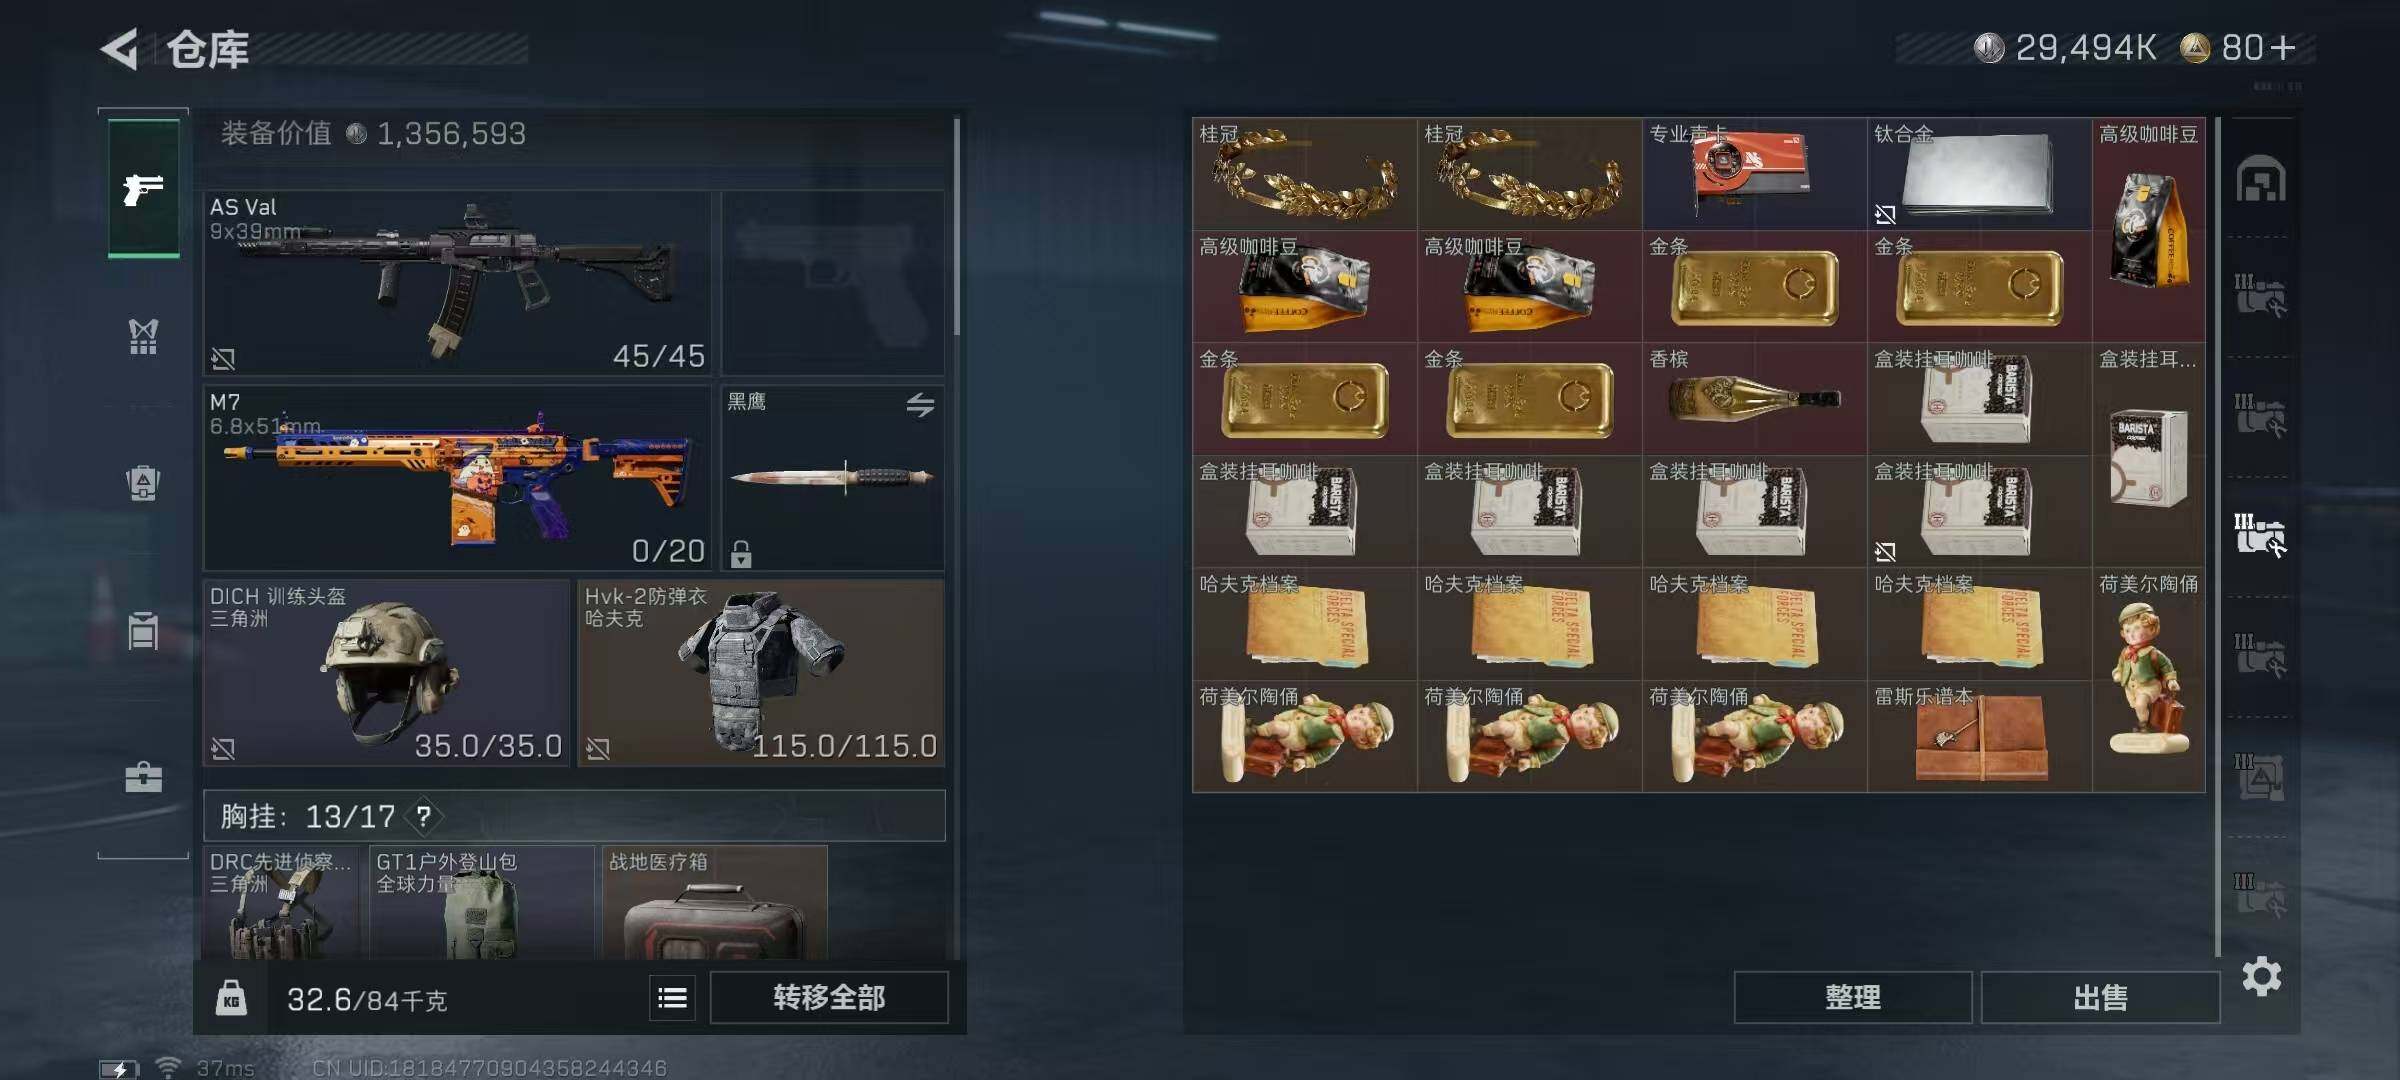Open the medical kit category icon
This screenshot has width=2400, height=1080.
click(x=143, y=777)
